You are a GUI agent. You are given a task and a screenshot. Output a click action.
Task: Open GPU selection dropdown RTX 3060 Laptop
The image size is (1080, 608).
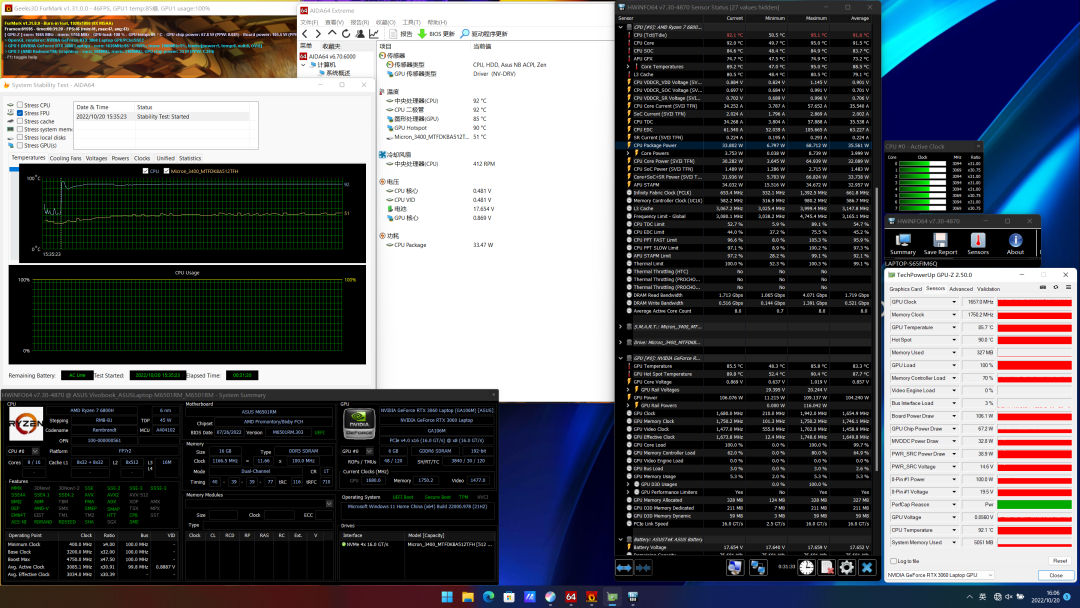(x=940, y=575)
